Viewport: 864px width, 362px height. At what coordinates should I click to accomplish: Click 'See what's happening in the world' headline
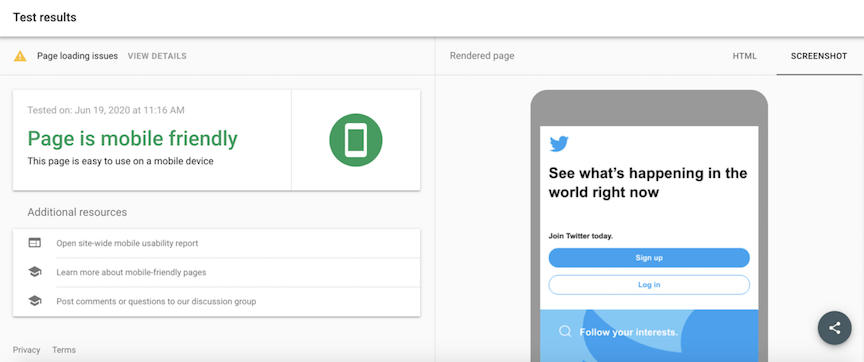(648, 182)
